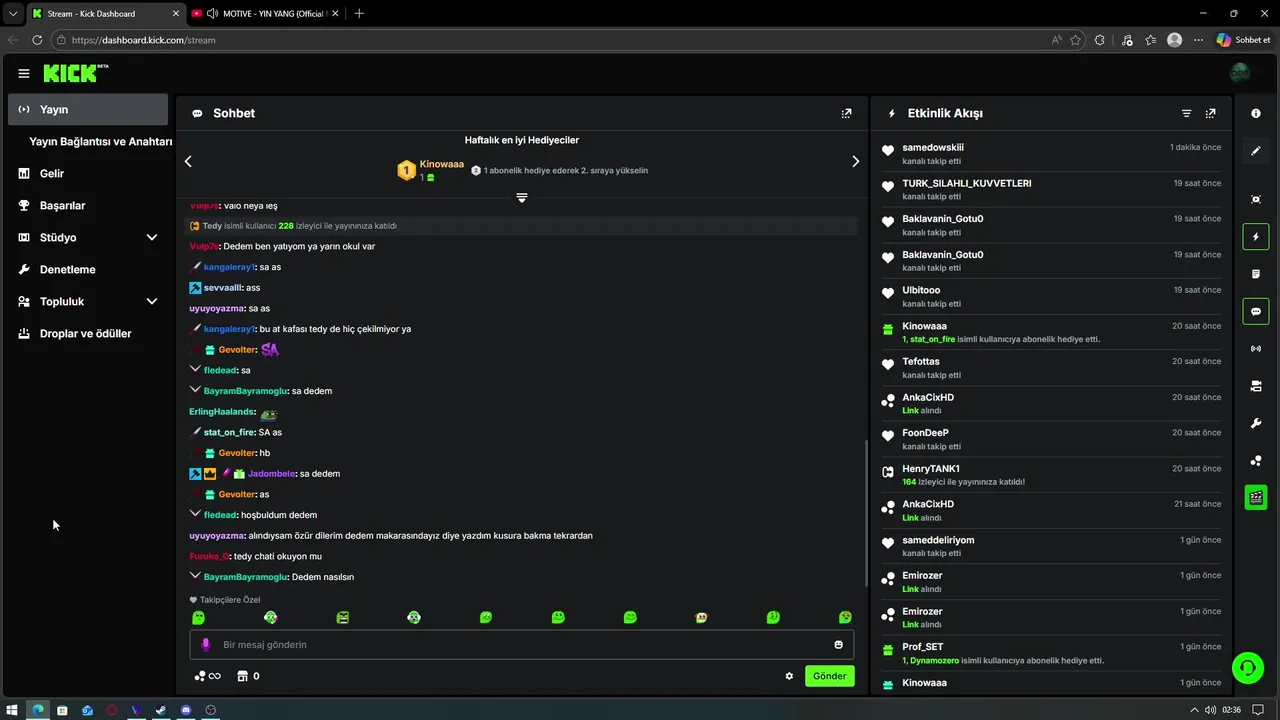Go to next weekly gifter slide
1280x720 pixels.
855,161
